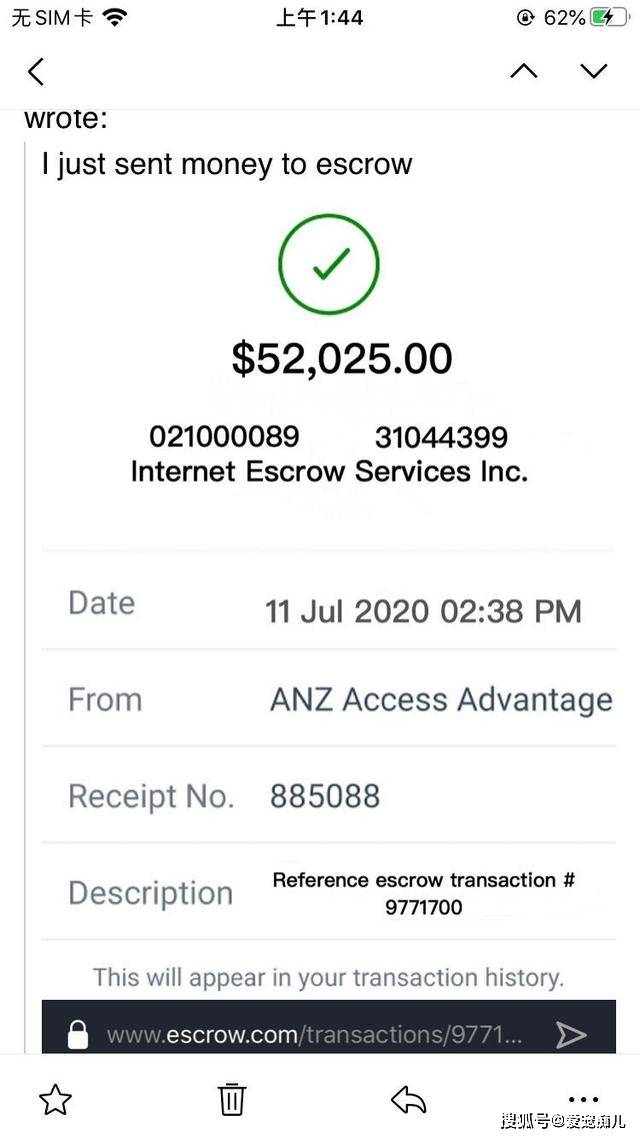Tap the green checkmark success circle
Screen dimensions: 640x1138
[329, 263]
